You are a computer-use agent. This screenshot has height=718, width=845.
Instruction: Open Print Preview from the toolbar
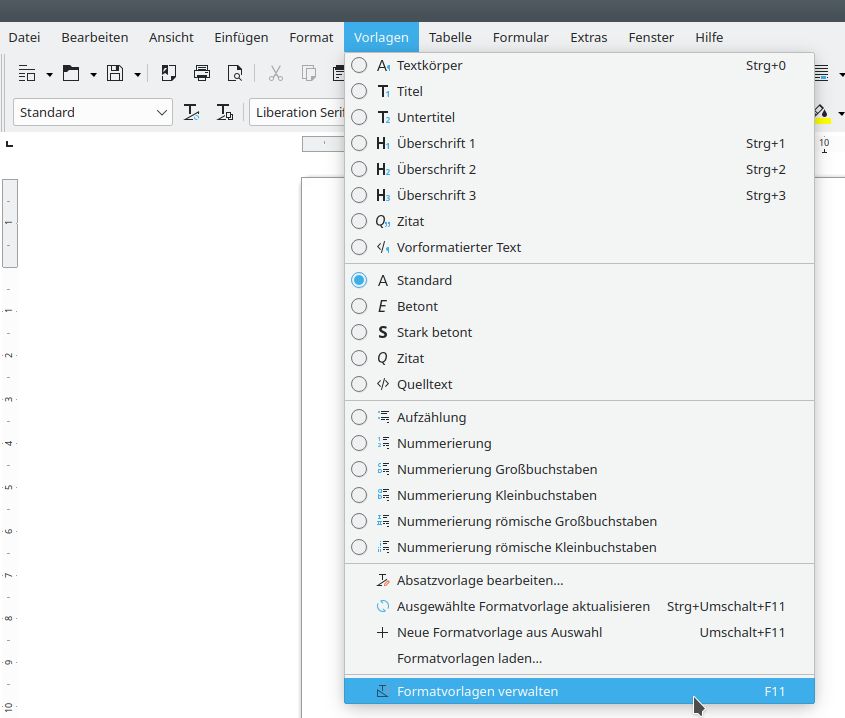(235, 73)
